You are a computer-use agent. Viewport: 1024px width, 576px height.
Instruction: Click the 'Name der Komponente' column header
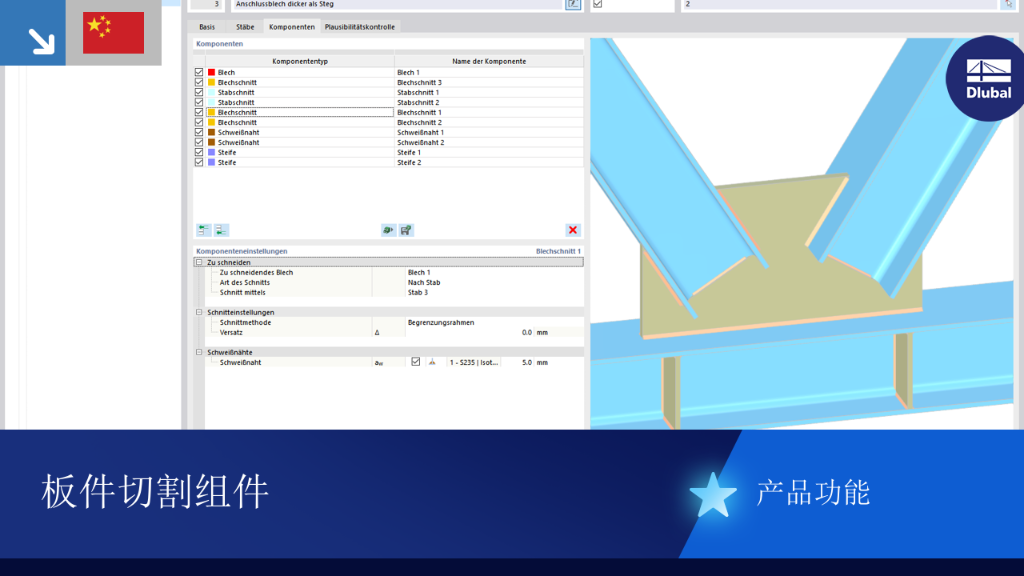click(x=489, y=61)
